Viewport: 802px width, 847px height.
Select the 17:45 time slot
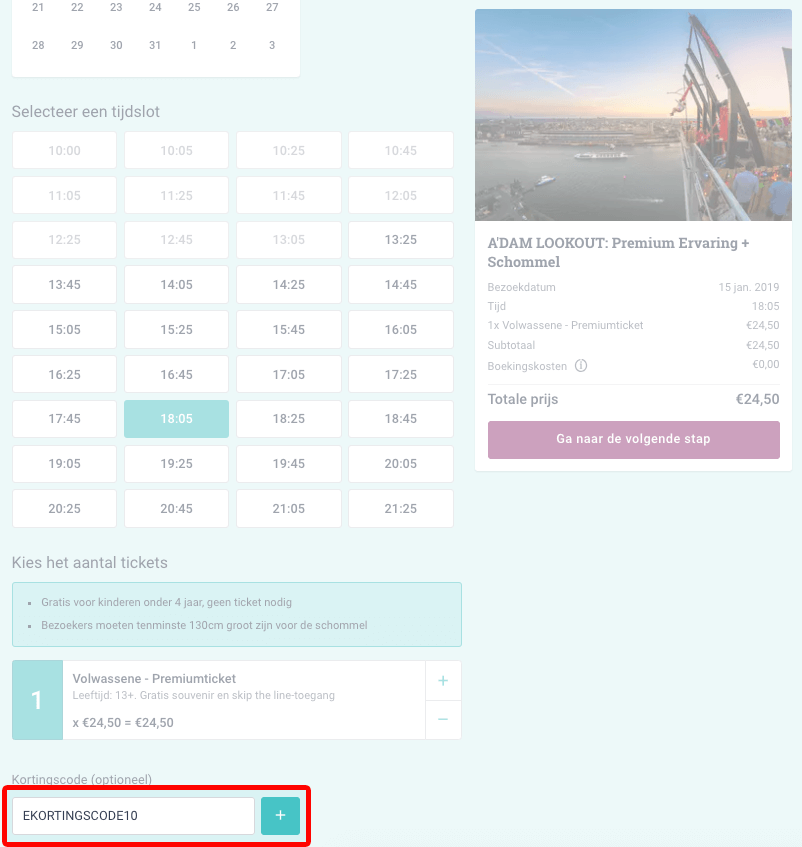click(64, 419)
